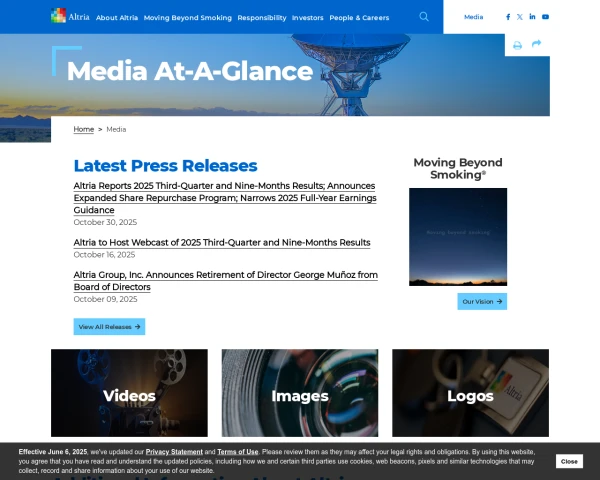Click the October 30, 2025 date text
Screen dimensions: 600x480
[105, 222]
